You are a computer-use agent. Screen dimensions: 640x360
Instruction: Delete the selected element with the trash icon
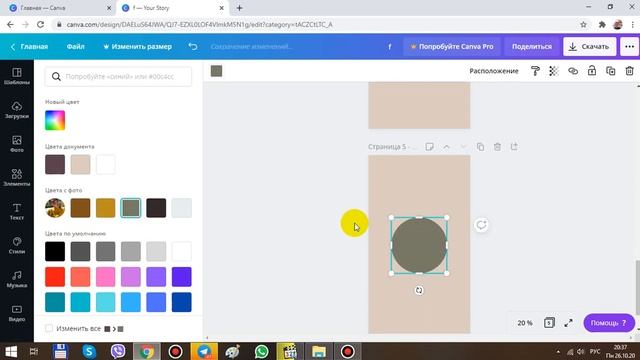click(x=629, y=71)
